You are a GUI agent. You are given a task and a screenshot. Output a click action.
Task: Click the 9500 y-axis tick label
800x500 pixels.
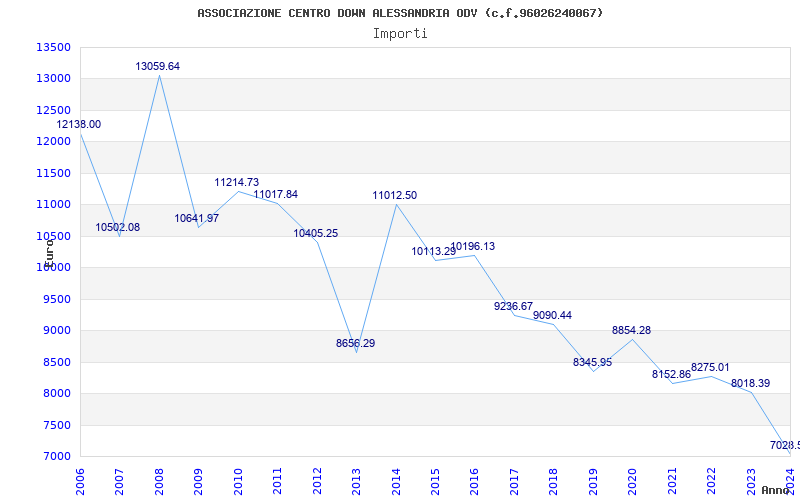(56, 299)
